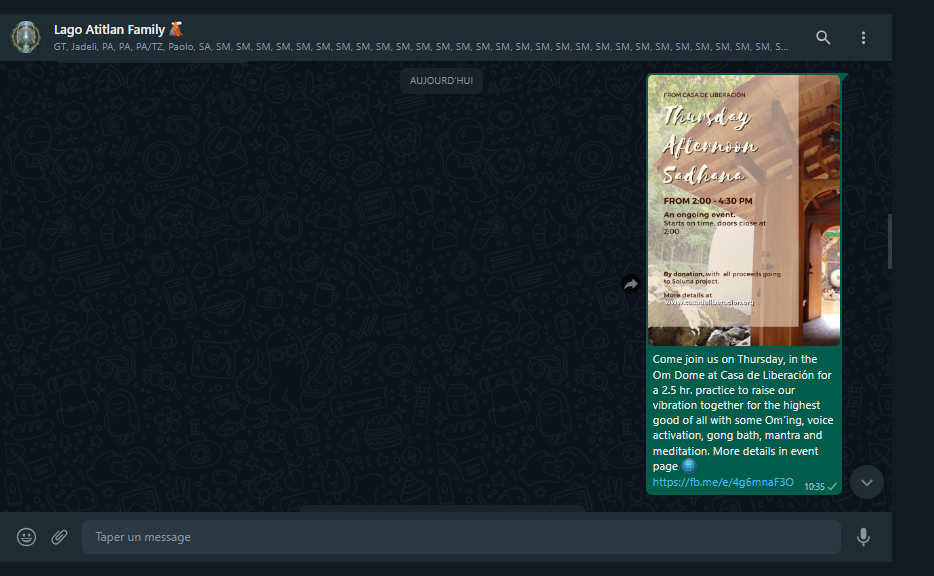This screenshot has height=576, width=934.
Task: Click the search icon in chat header
Action: [x=823, y=38]
